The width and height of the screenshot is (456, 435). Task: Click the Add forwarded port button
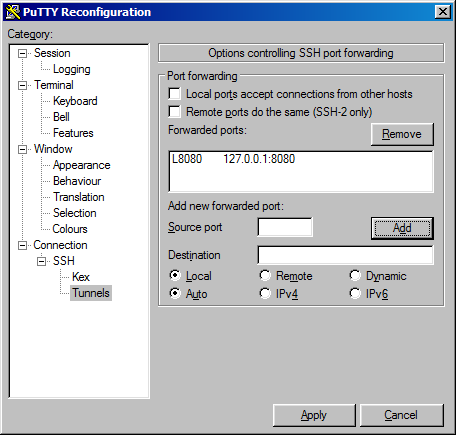[402, 228]
